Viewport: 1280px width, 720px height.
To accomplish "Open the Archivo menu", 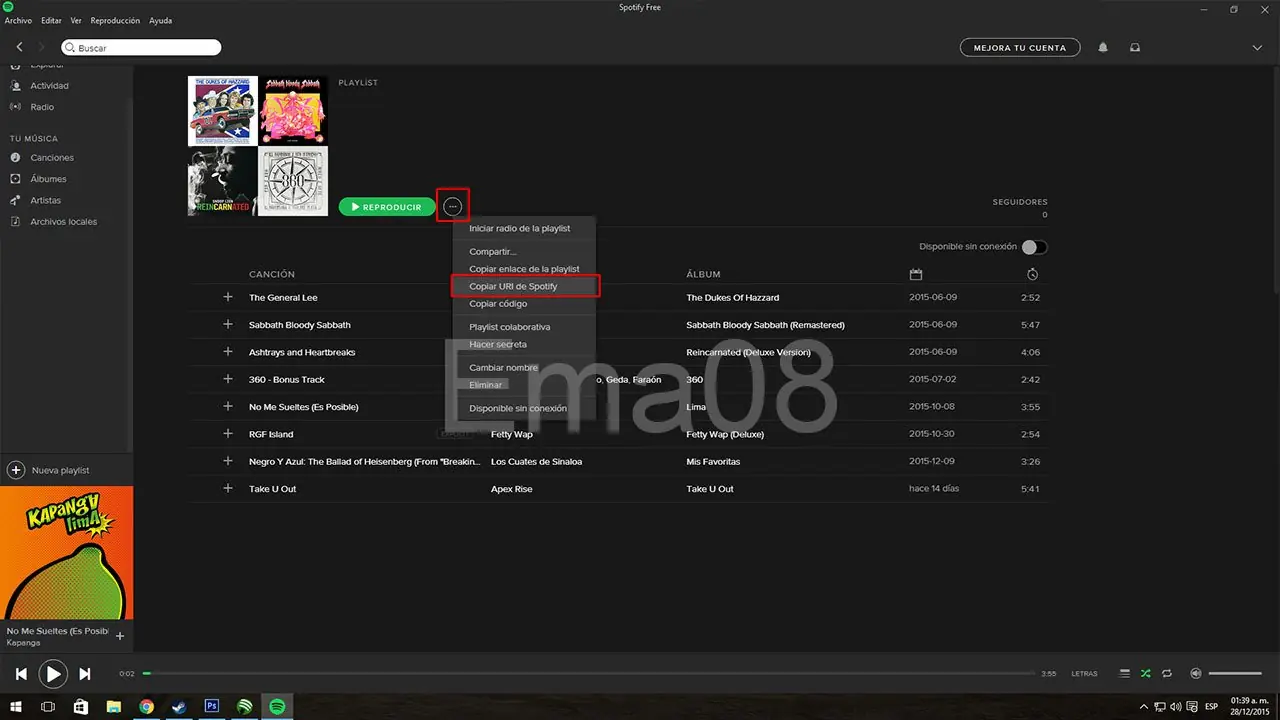I will coord(19,21).
